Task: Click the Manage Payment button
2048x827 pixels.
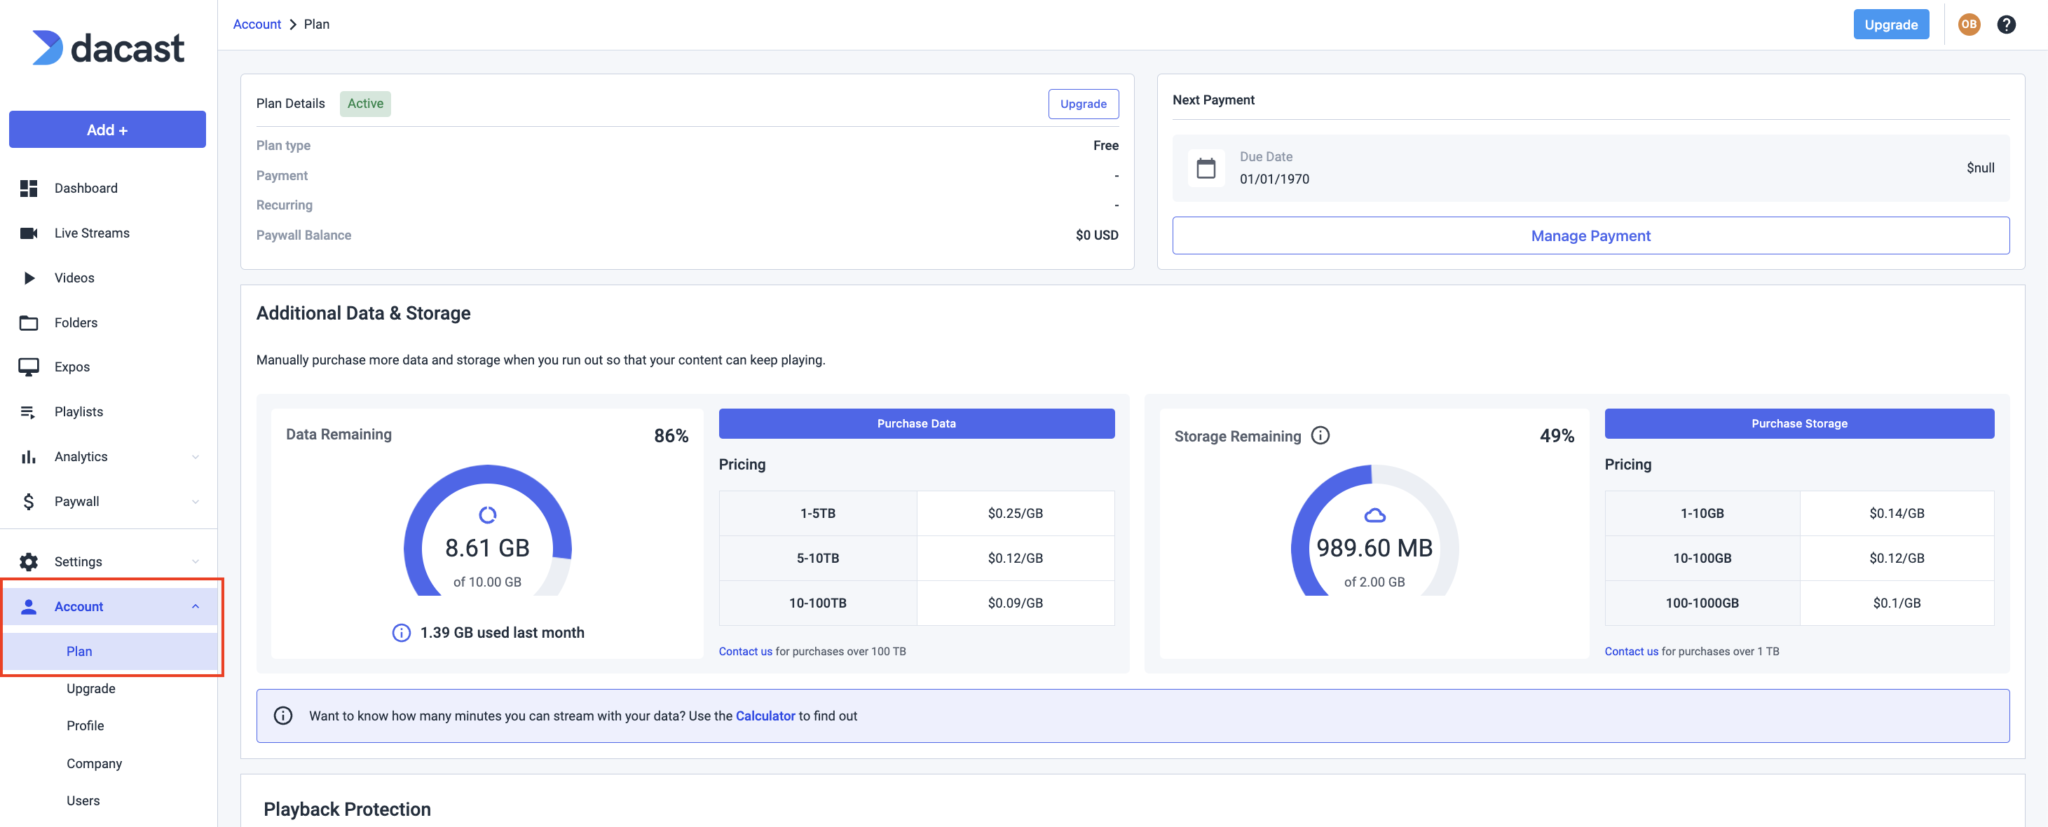Action: point(1590,236)
